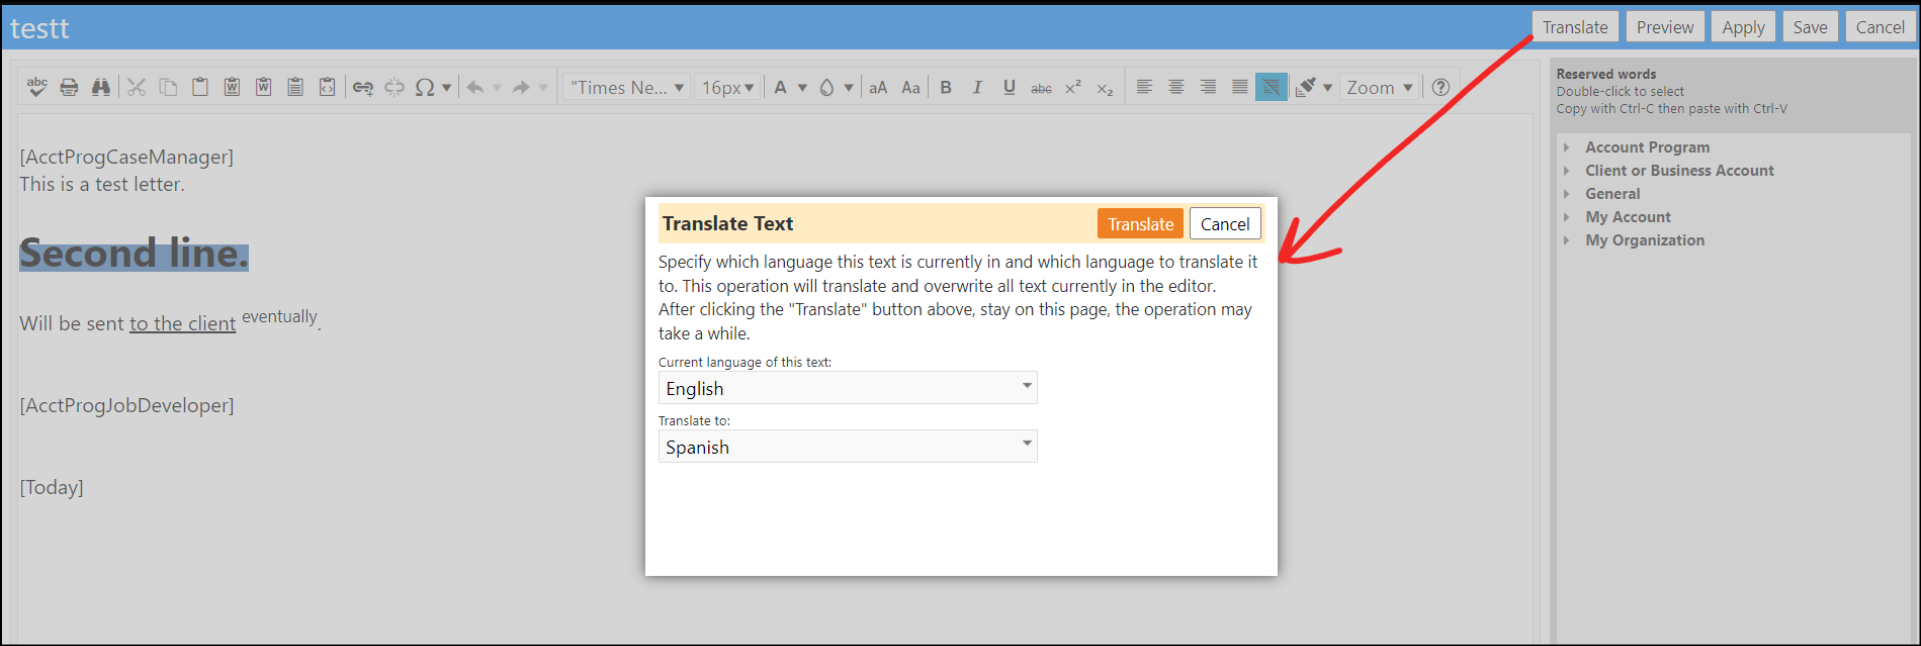Run the spell check tool
Screen dimensions: 1921x646
(x=37, y=87)
